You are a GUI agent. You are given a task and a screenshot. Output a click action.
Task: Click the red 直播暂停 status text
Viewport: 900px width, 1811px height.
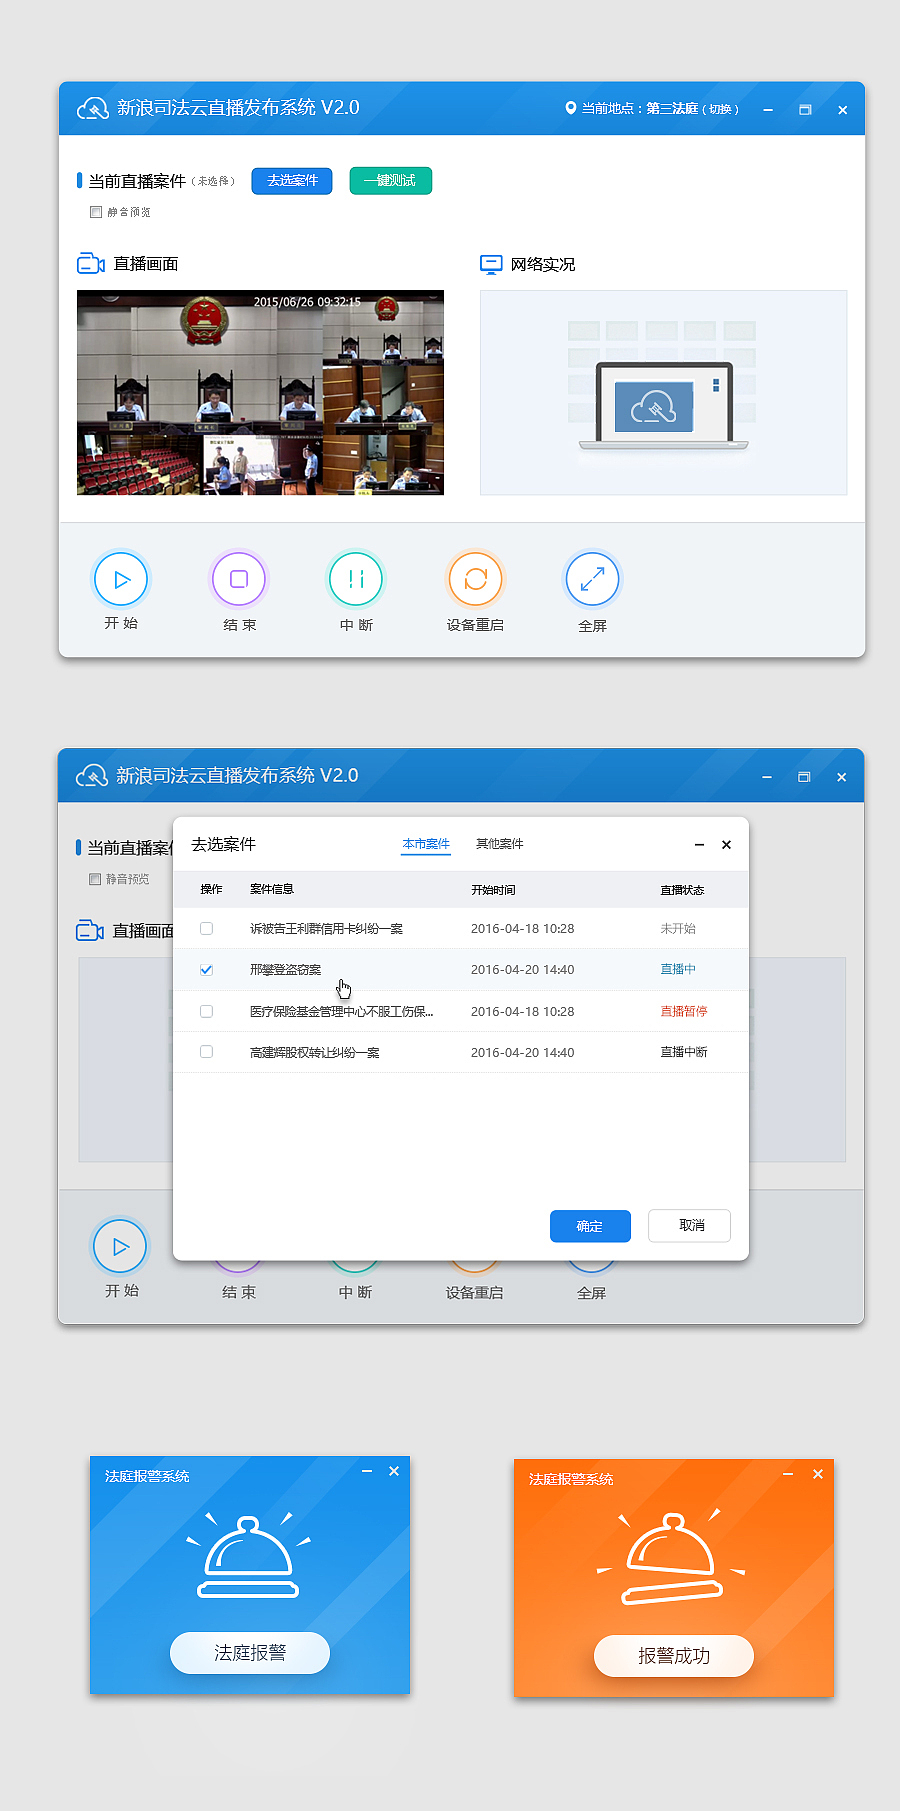point(684,1011)
